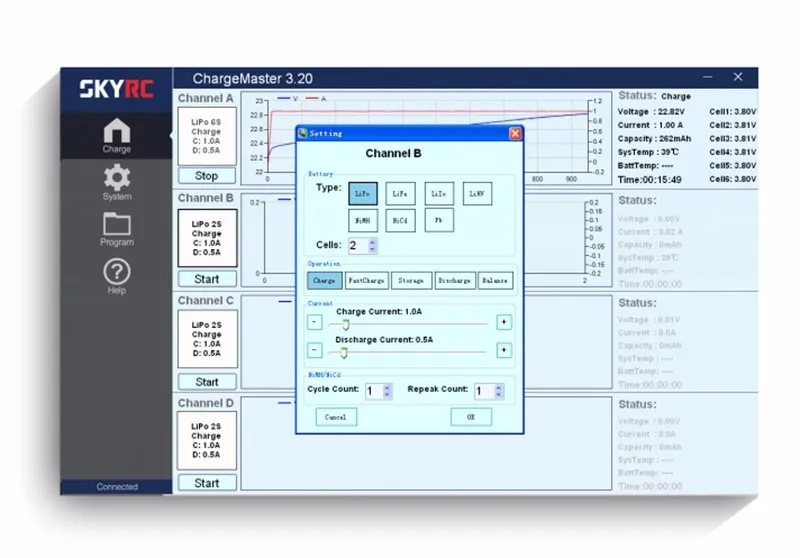Increase Repeak Count with up arrow
The width and height of the screenshot is (800, 558).
coord(499,388)
